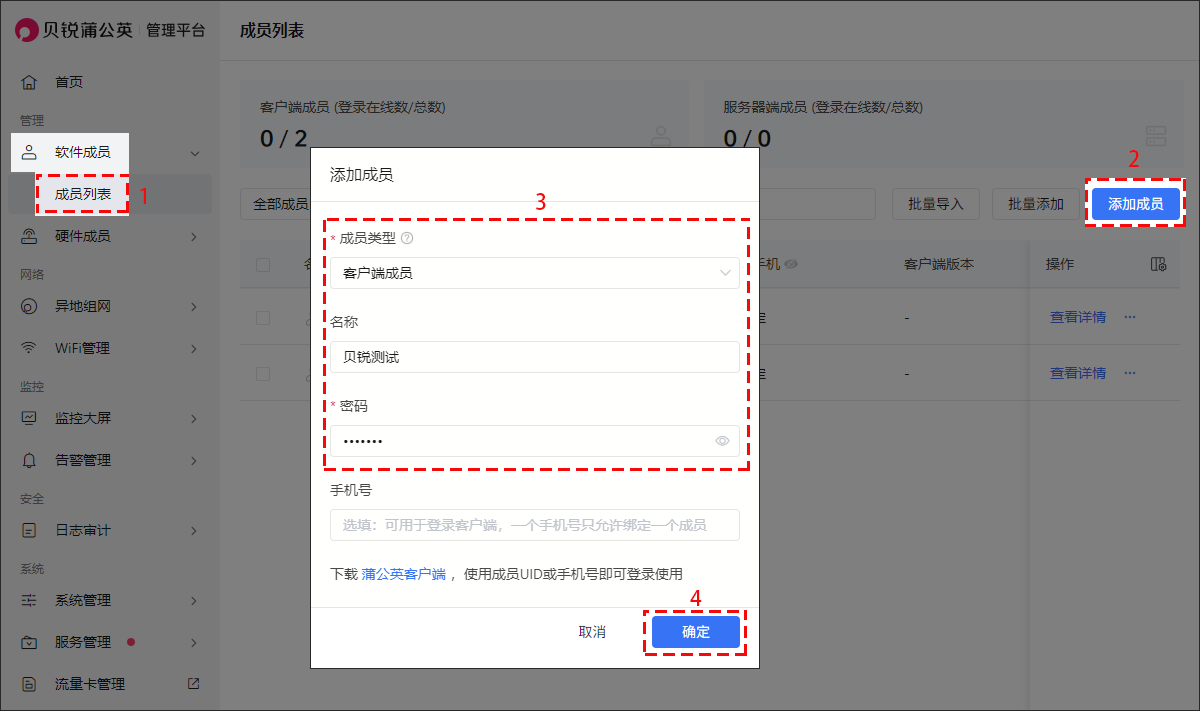Viewport: 1200px width, 711px height.
Task: Open 流量卡管理 menu item
Action: coord(90,685)
